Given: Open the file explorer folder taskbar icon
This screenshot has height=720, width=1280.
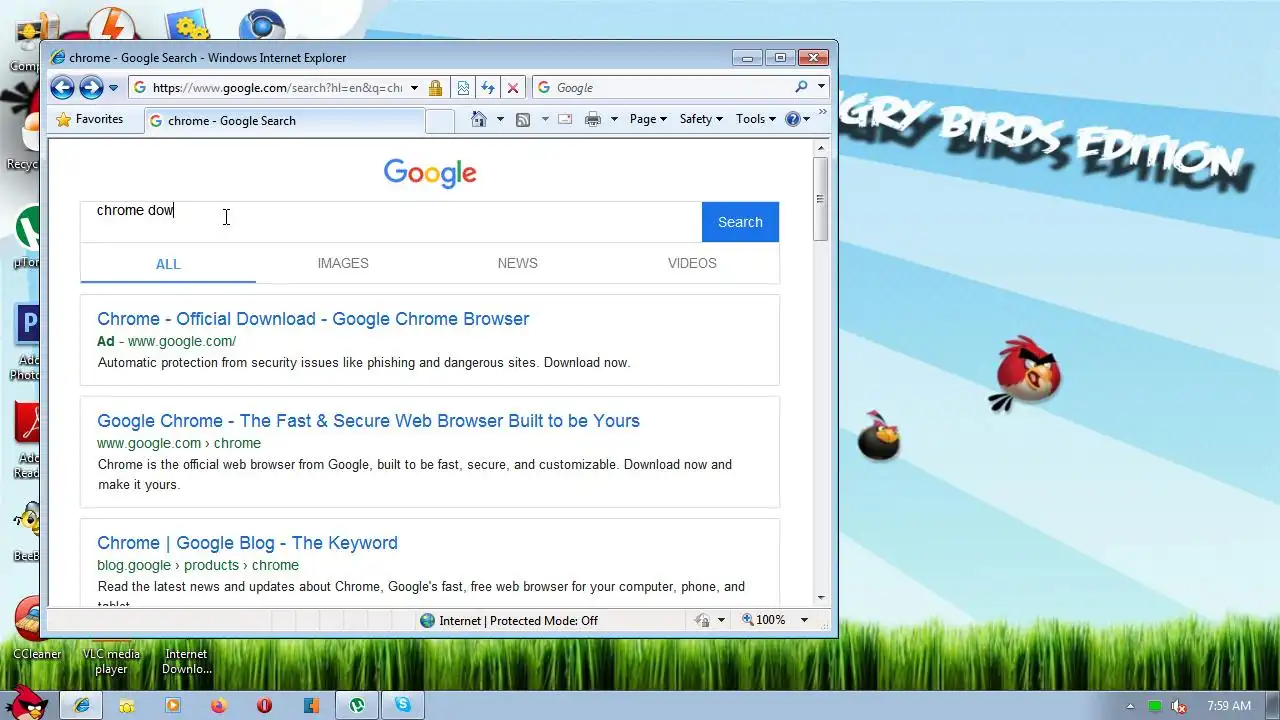Looking at the screenshot, I should 127,706.
